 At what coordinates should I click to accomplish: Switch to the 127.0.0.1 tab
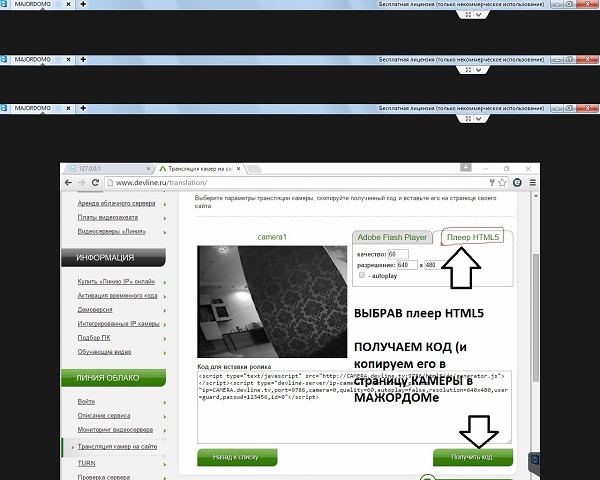pos(108,168)
